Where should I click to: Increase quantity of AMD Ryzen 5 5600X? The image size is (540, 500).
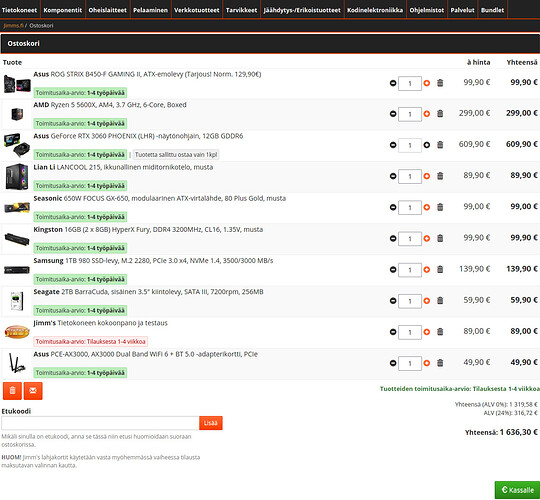tap(427, 114)
